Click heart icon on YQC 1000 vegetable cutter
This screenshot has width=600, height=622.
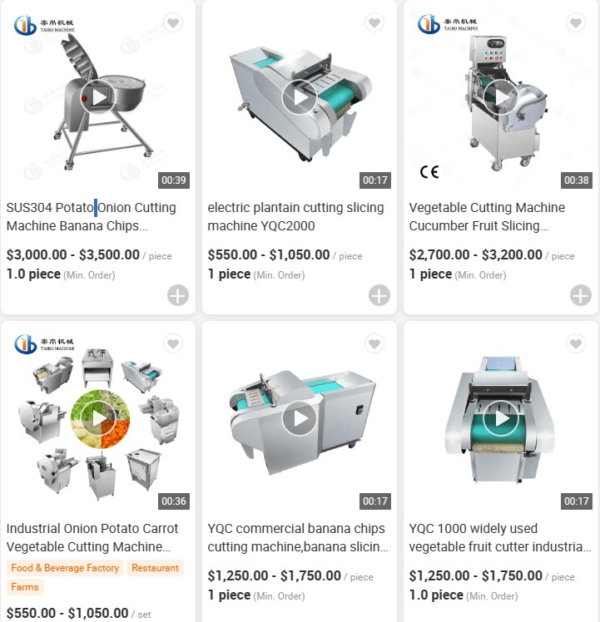point(576,344)
